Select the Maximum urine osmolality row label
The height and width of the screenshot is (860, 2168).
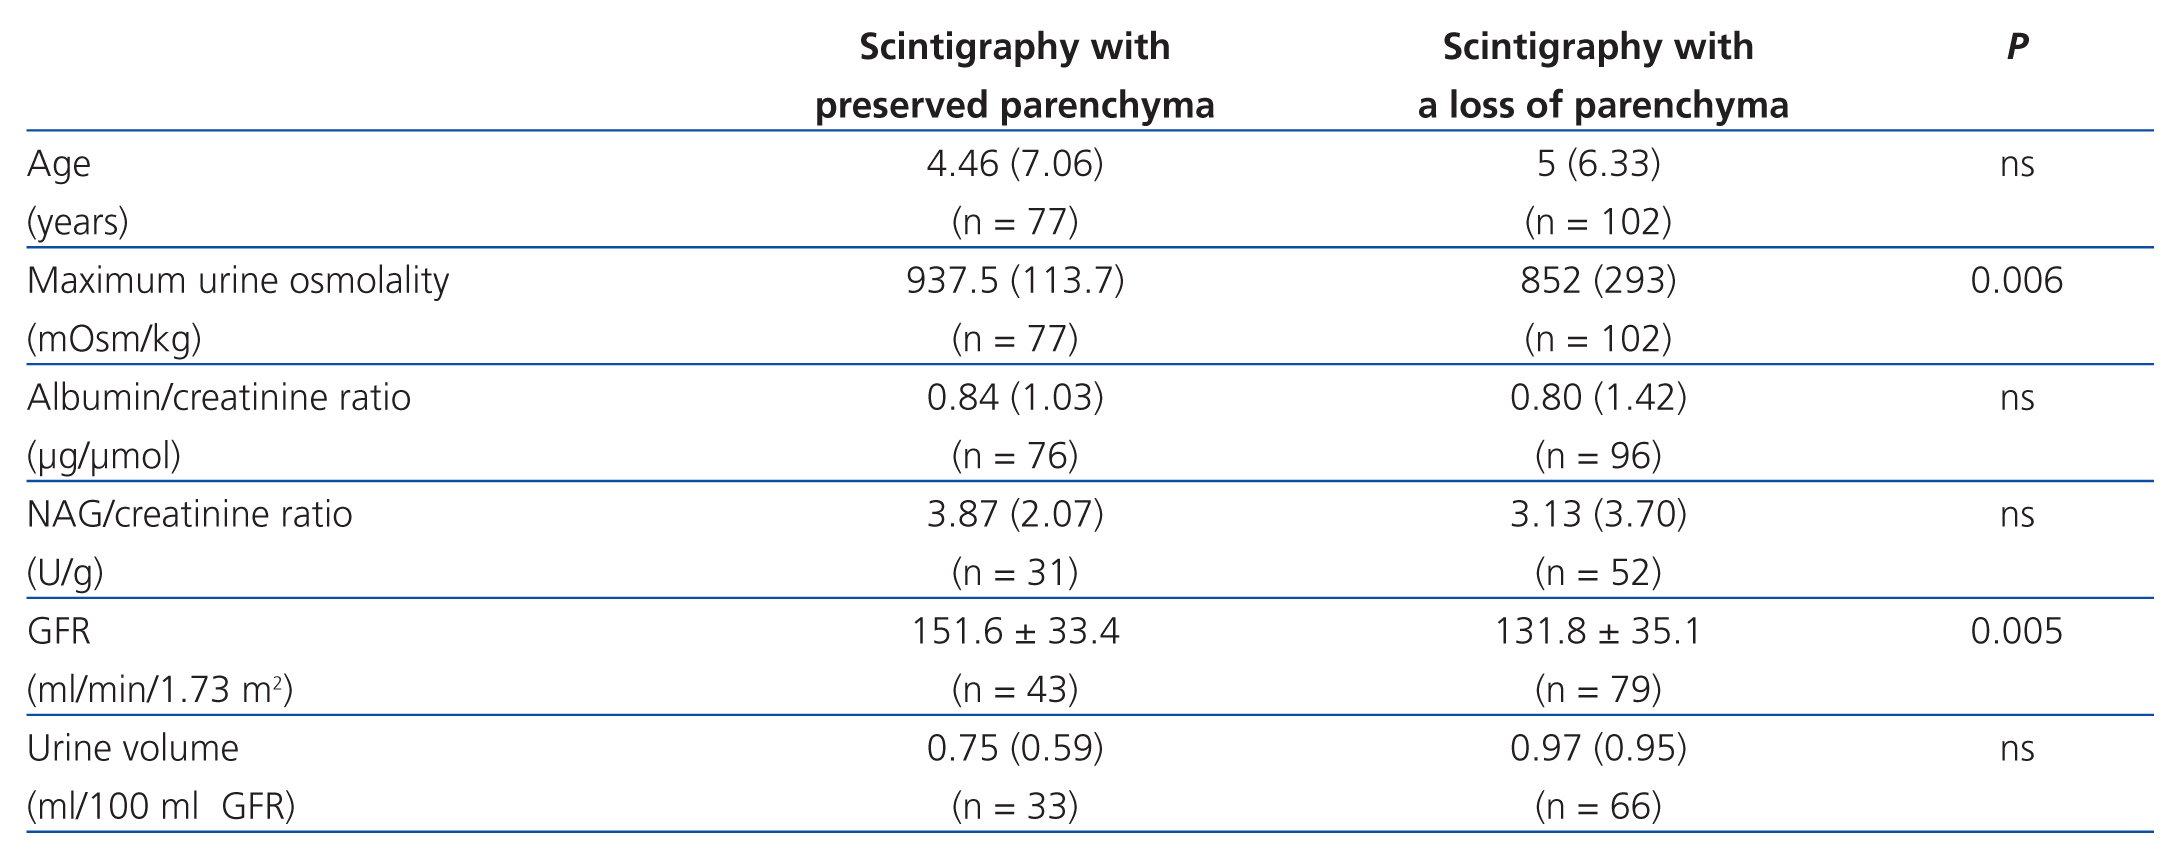click(x=238, y=281)
